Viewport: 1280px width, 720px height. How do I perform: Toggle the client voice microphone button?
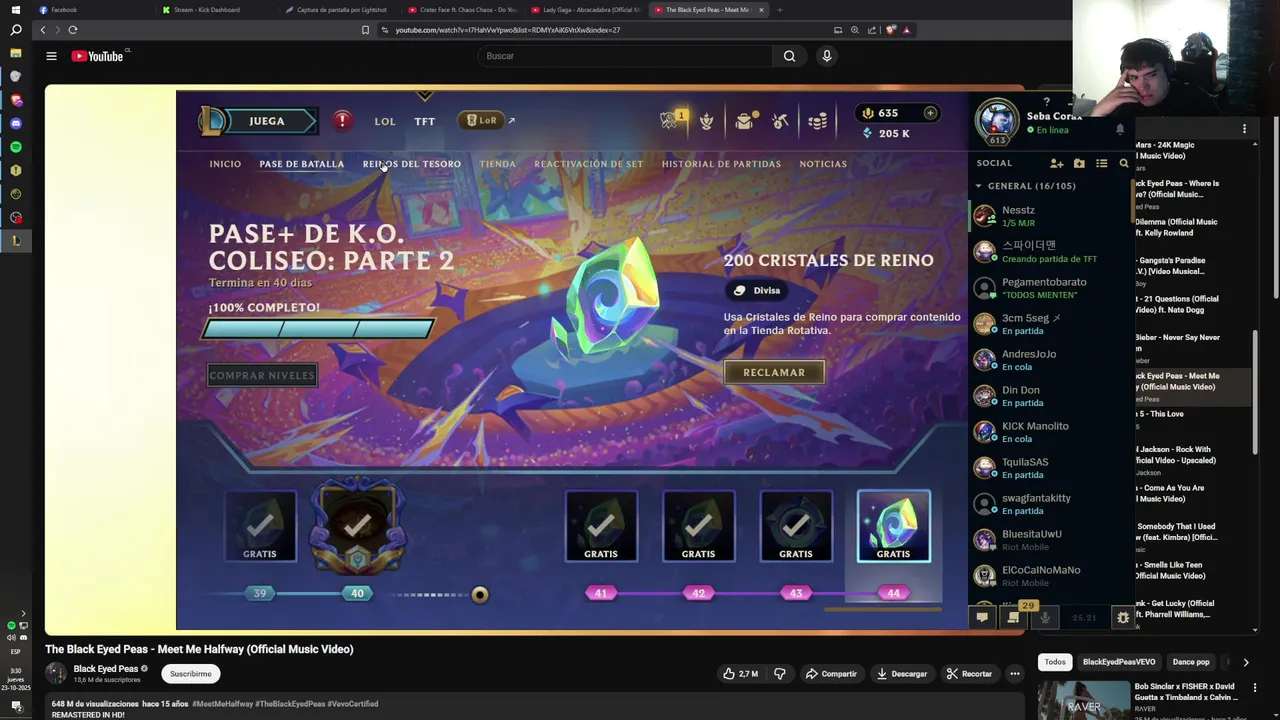[x=1044, y=618]
